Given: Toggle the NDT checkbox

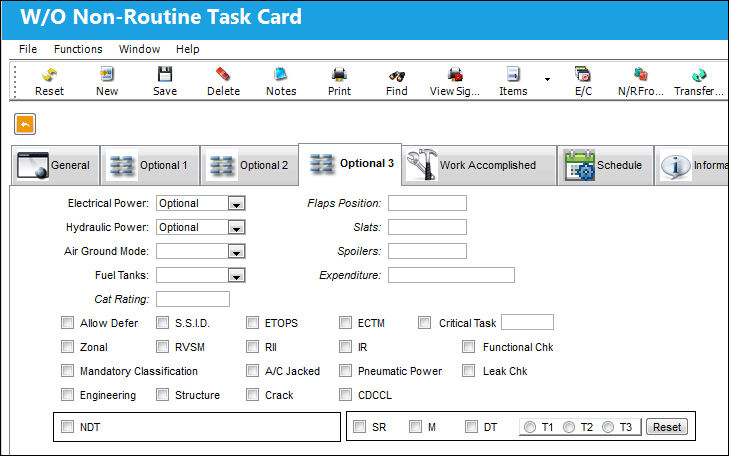Looking at the screenshot, I should point(67,427).
